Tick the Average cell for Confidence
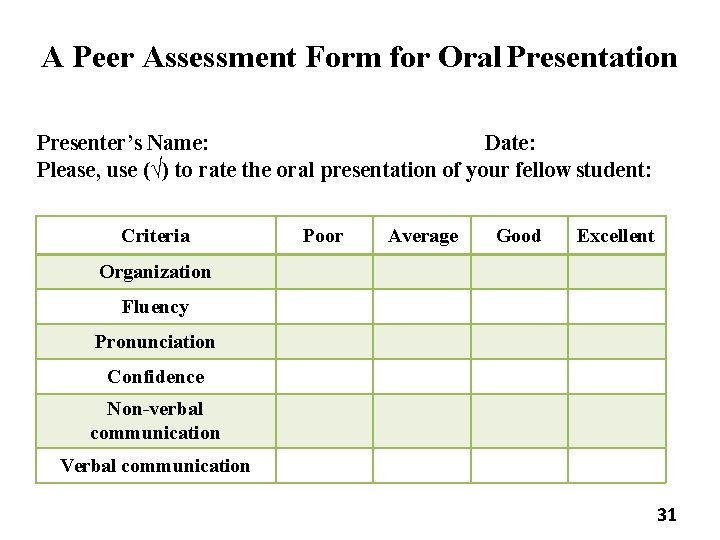This screenshot has height=540, width=720. pyautogui.click(x=421, y=377)
